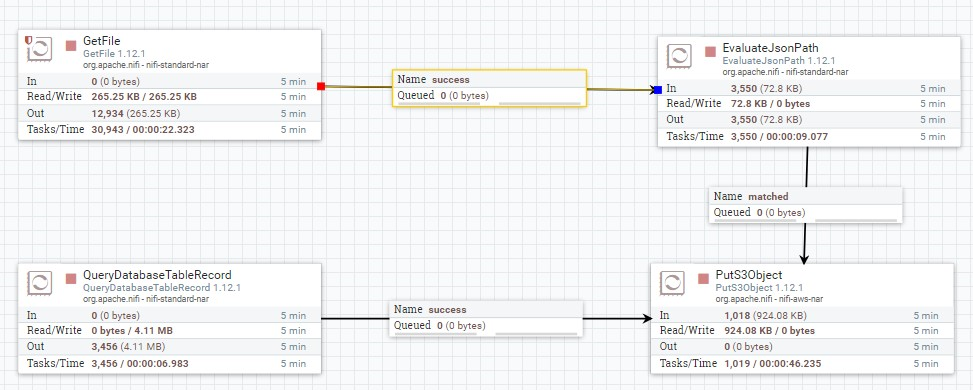
Task: Click Queued count on QueryDatabaseTableRecord success connection
Action: click(x=440, y=325)
